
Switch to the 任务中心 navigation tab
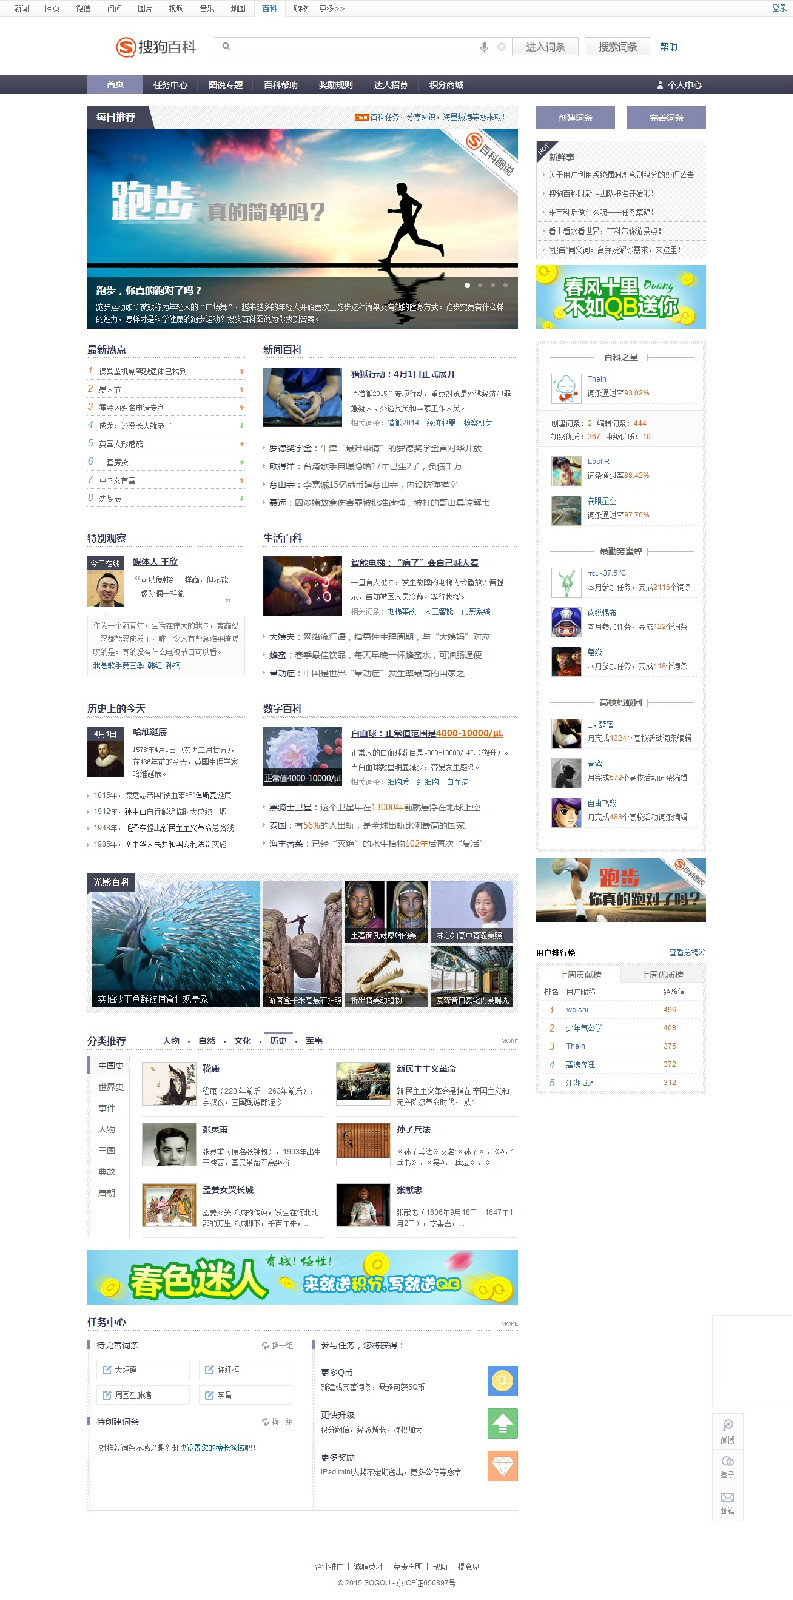click(x=170, y=85)
